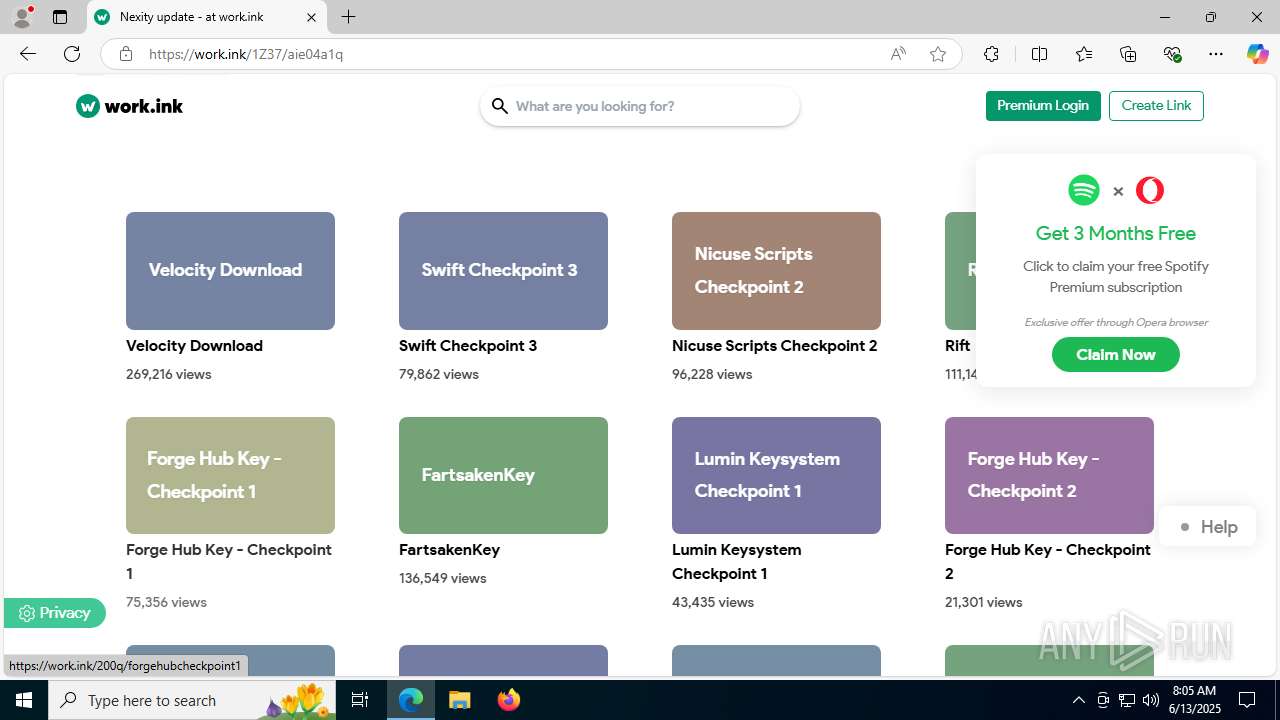The height and width of the screenshot is (720, 1280).
Task: Click Lumin Keysystem Checkpoint 1 title link
Action: point(737,562)
